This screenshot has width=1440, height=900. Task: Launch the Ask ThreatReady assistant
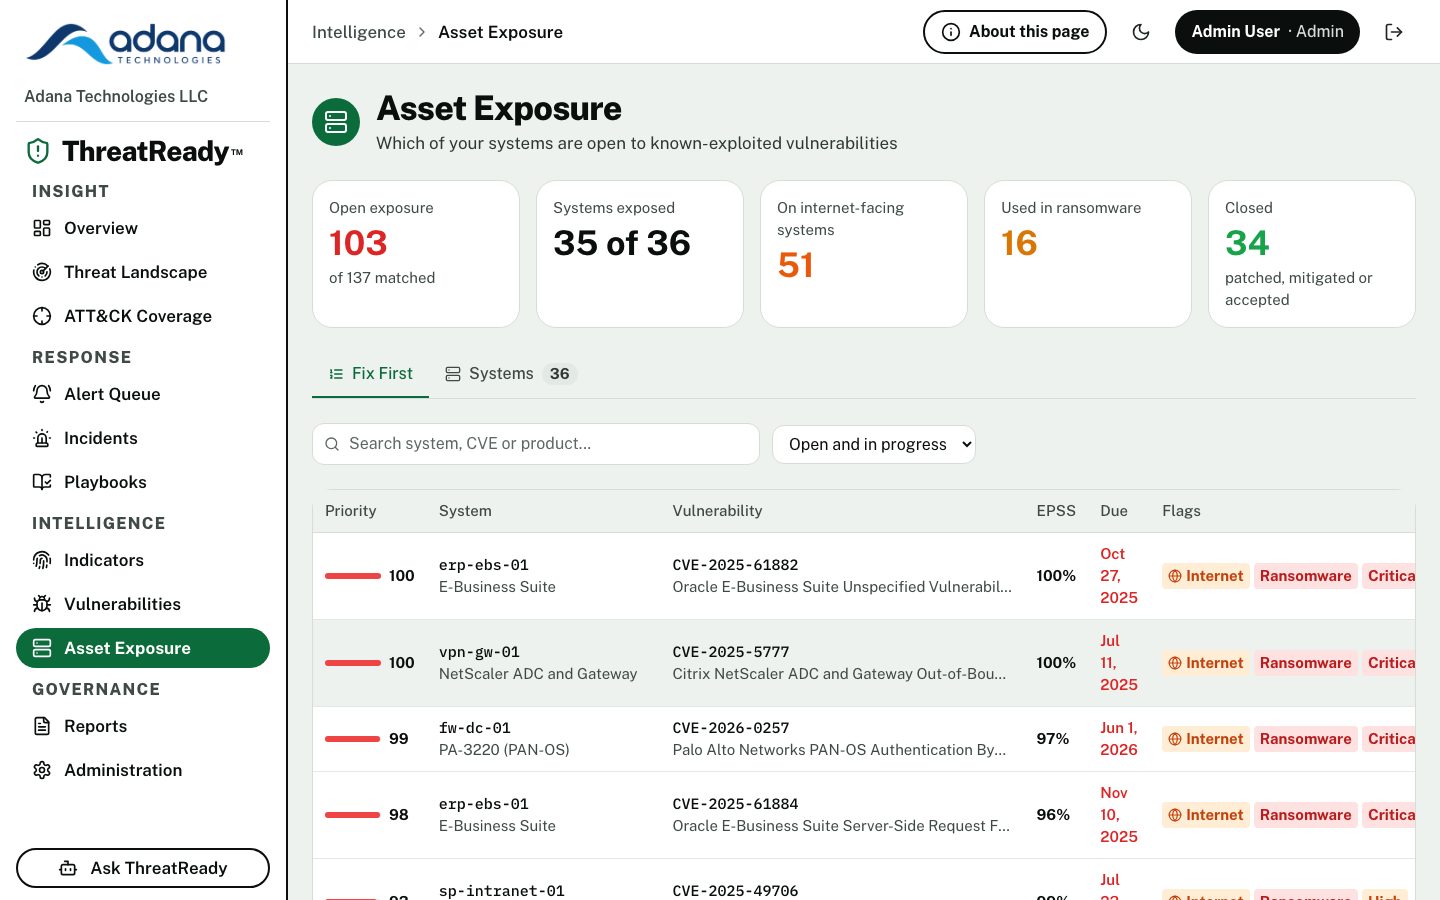(x=143, y=868)
